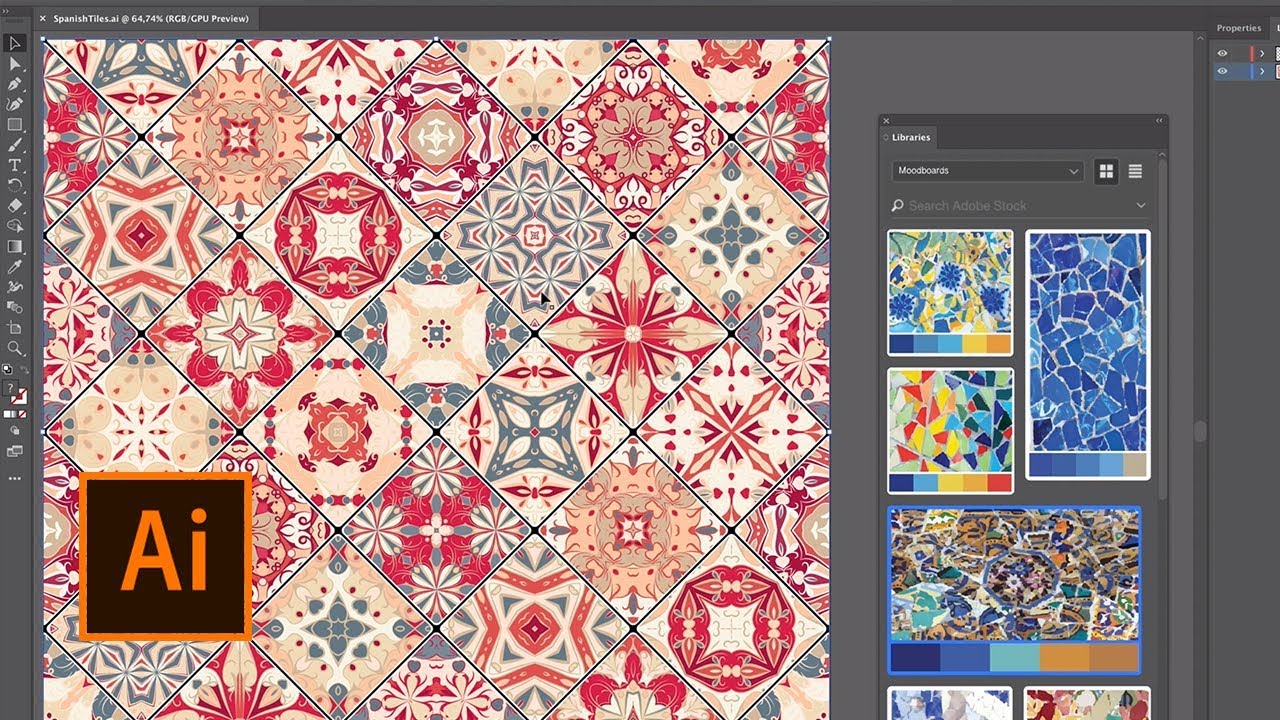Collapse the Libraries panel with double arrows
This screenshot has width=1280, height=720.
click(x=1160, y=121)
